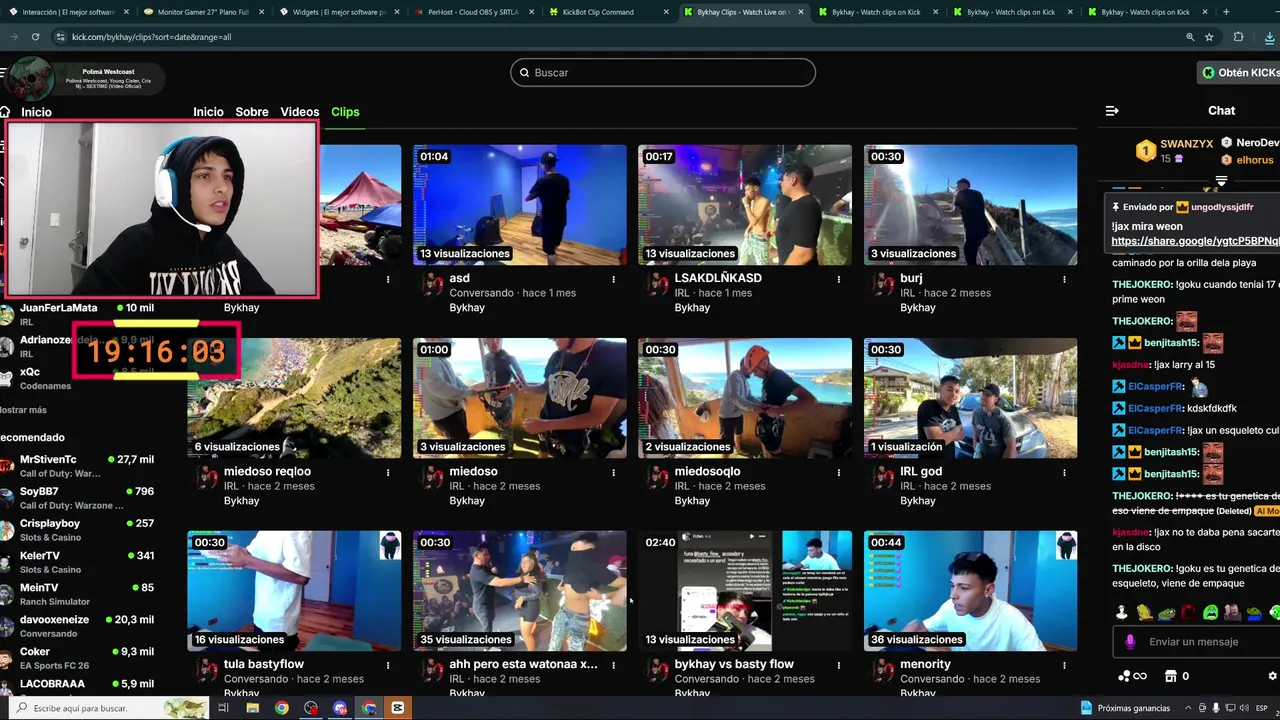Open a new browser tab with plus button

click(x=1226, y=12)
